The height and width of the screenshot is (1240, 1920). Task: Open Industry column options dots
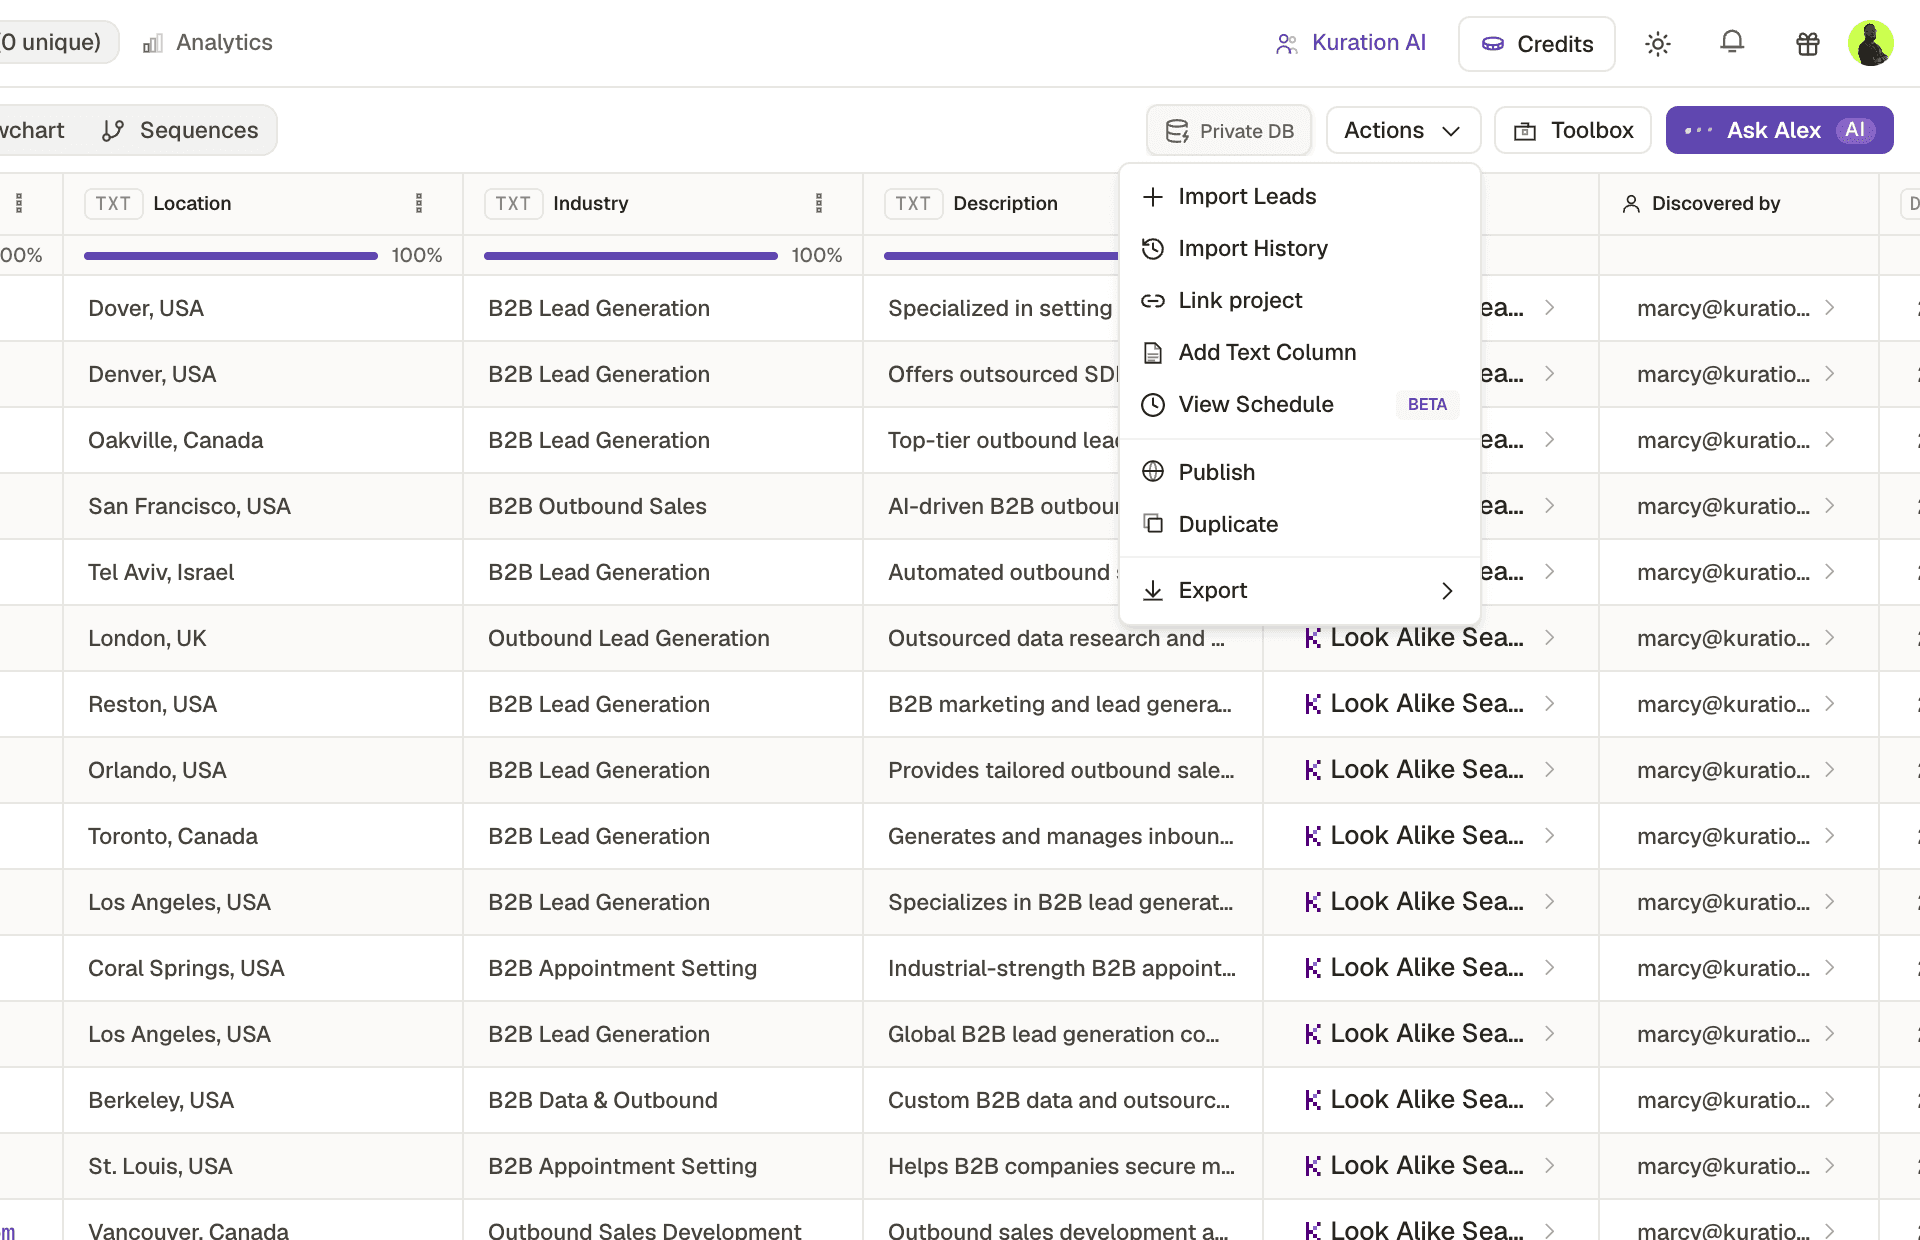(x=819, y=204)
